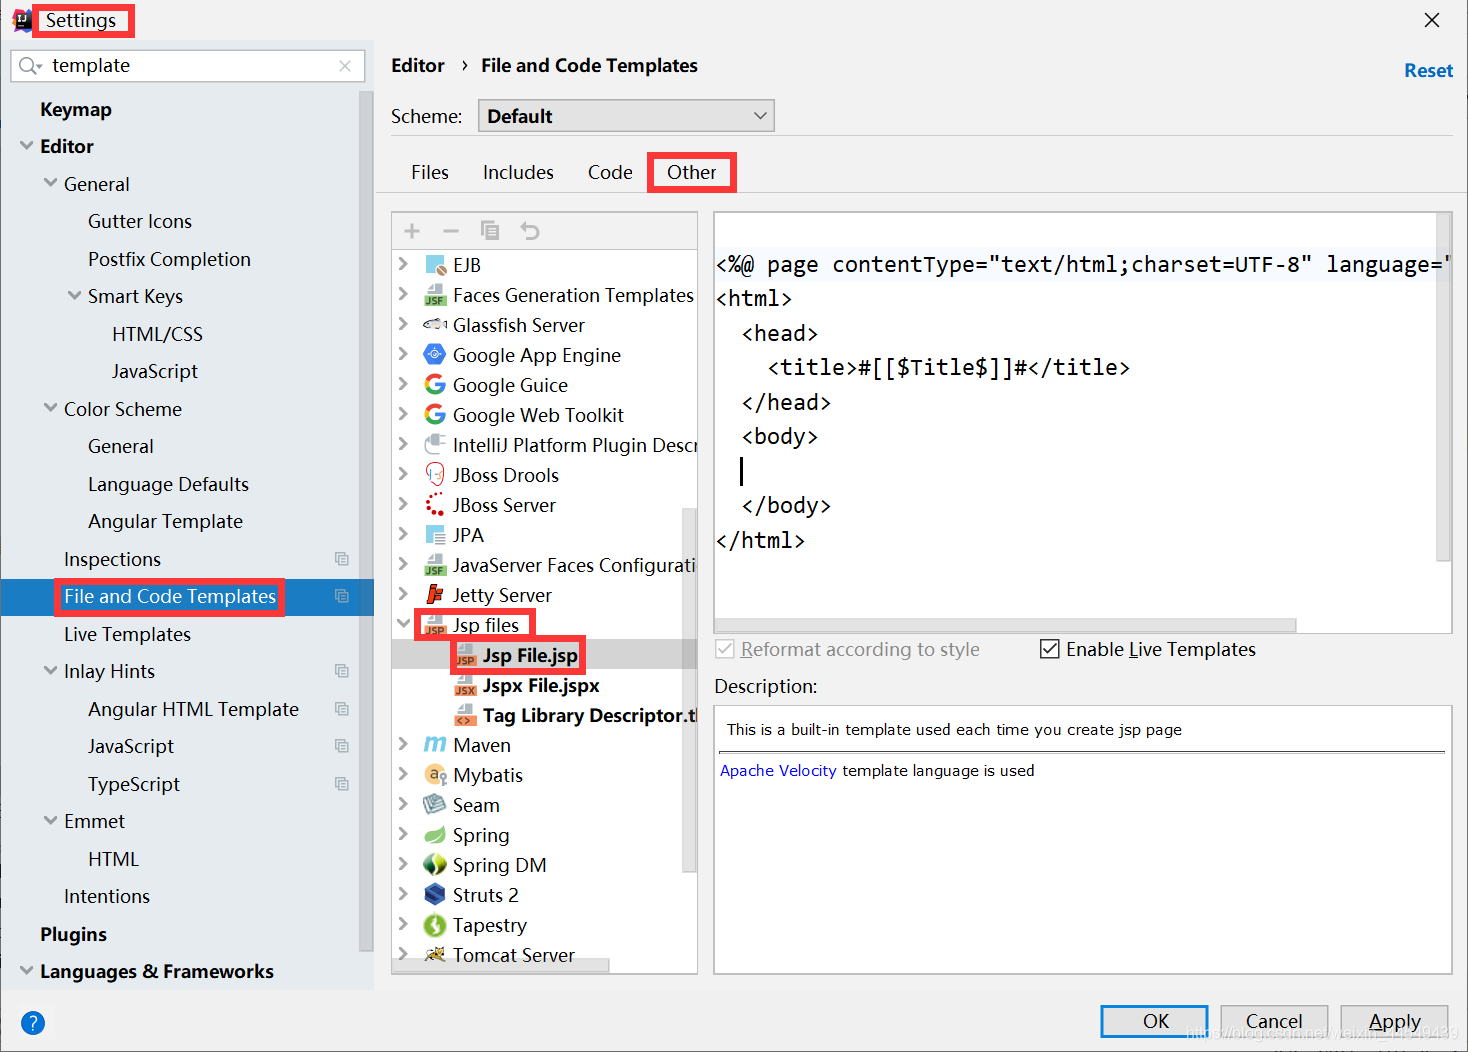Click the template list vertical scrollbar

point(689,690)
